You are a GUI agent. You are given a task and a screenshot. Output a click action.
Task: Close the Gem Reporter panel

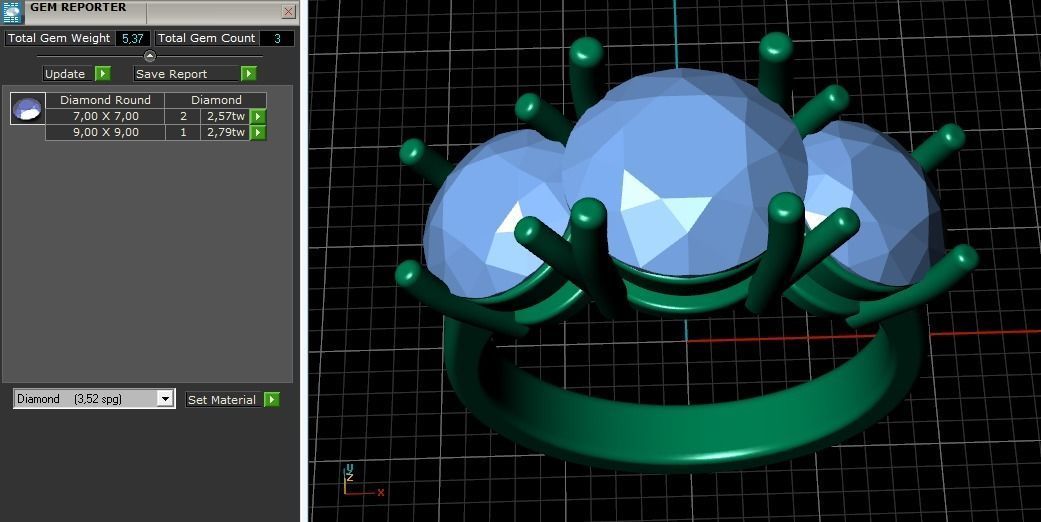pyautogui.click(x=288, y=11)
